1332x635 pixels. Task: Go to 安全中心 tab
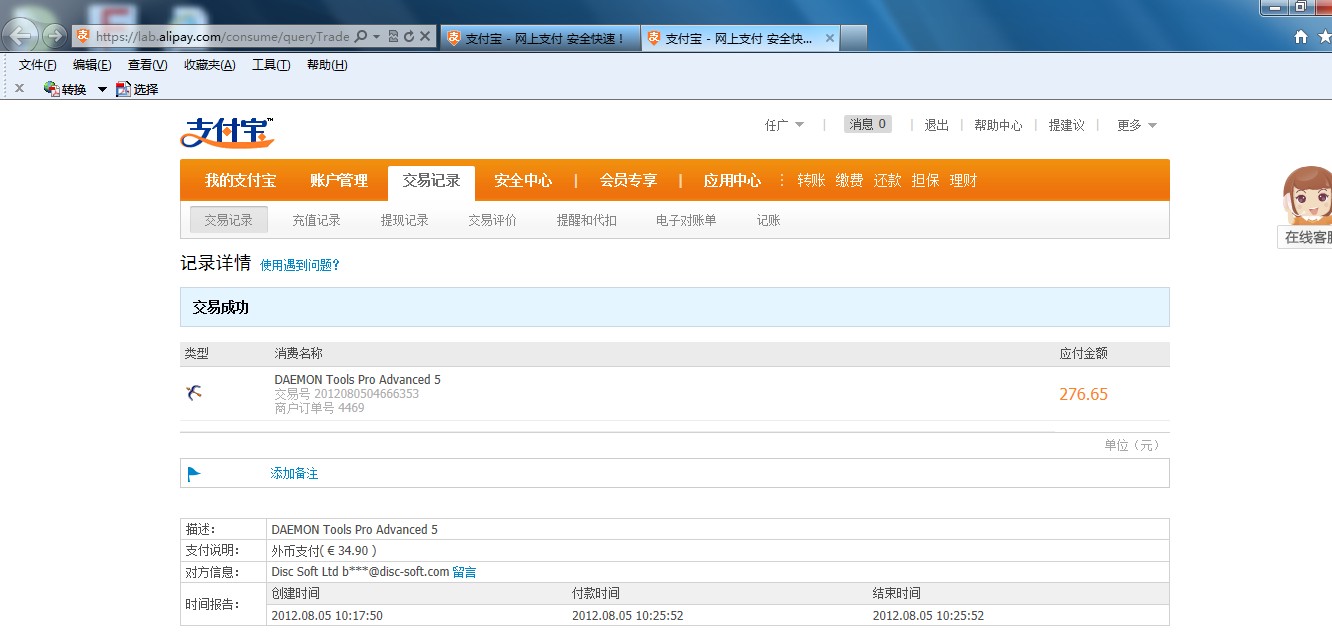point(523,180)
